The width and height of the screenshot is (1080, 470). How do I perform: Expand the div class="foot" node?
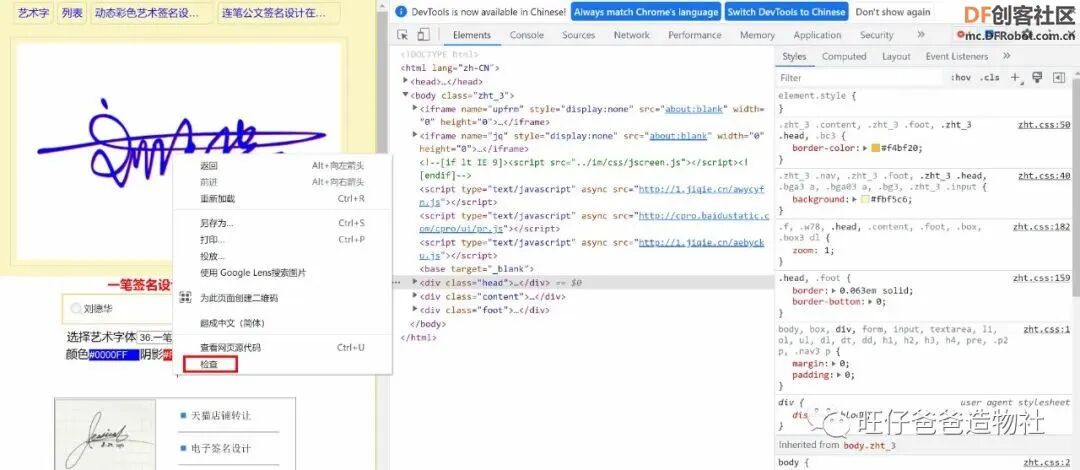coord(415,309)
